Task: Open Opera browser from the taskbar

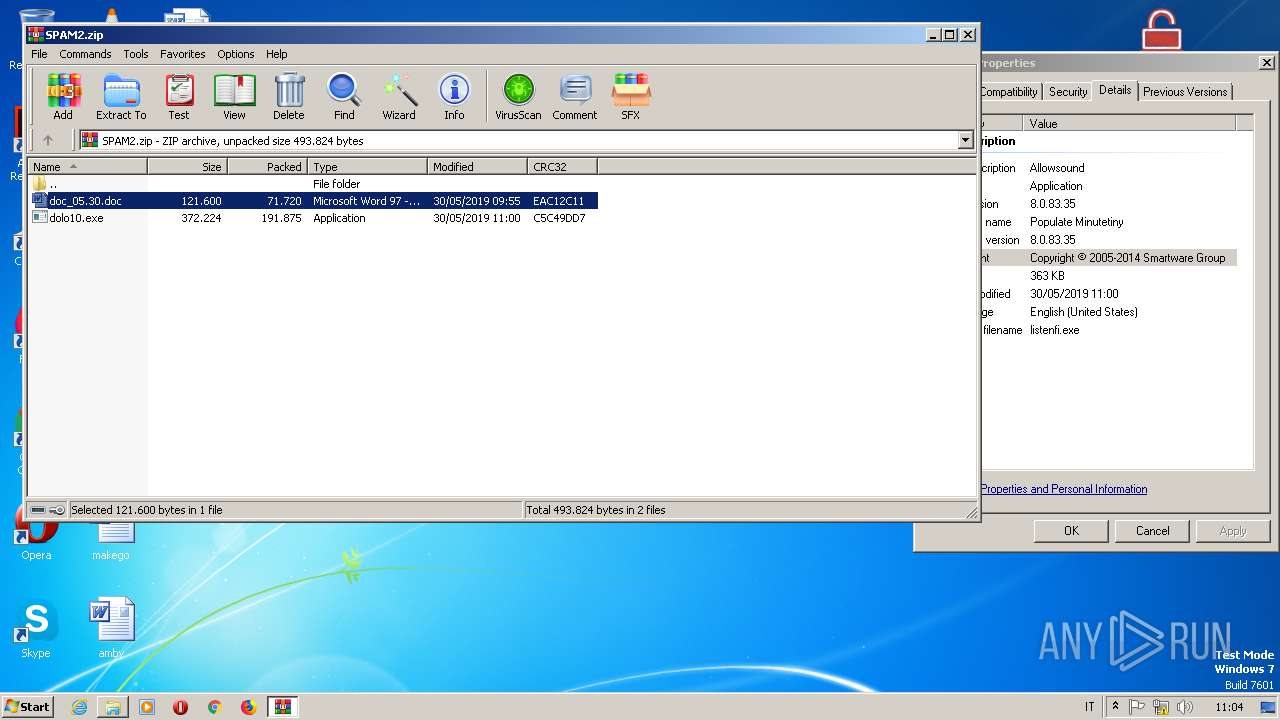Action: [x=181, y=707]
